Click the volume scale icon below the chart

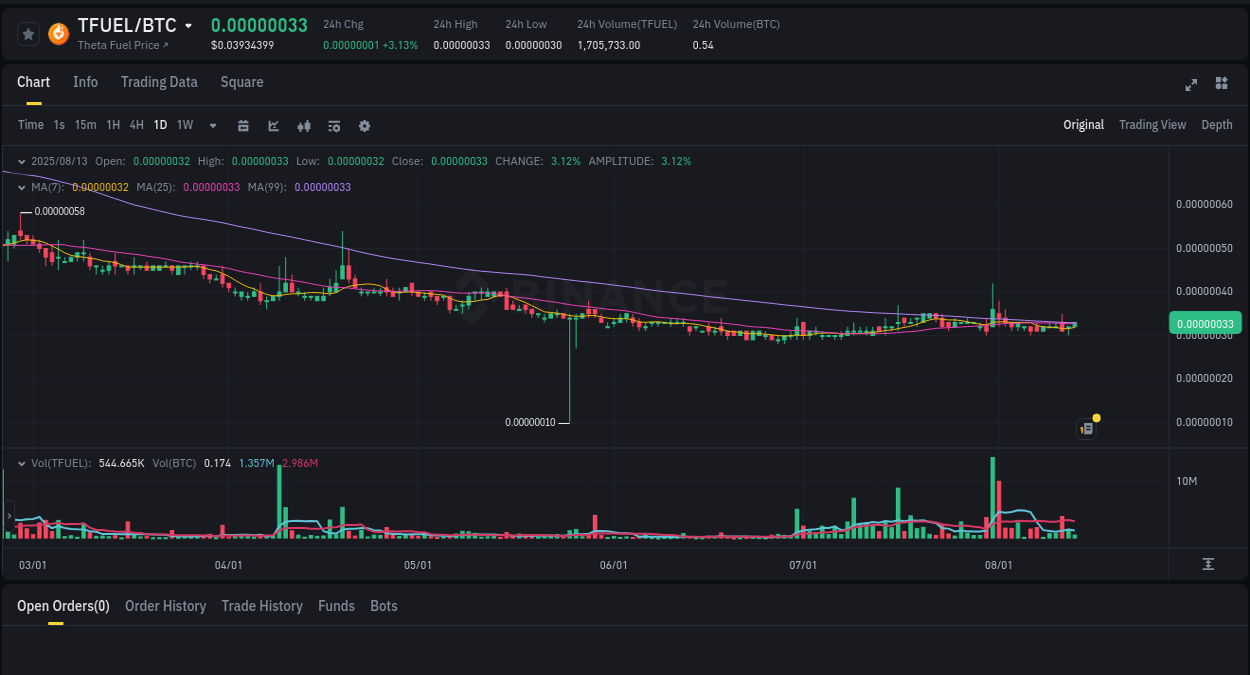(x=1208, y=564)
